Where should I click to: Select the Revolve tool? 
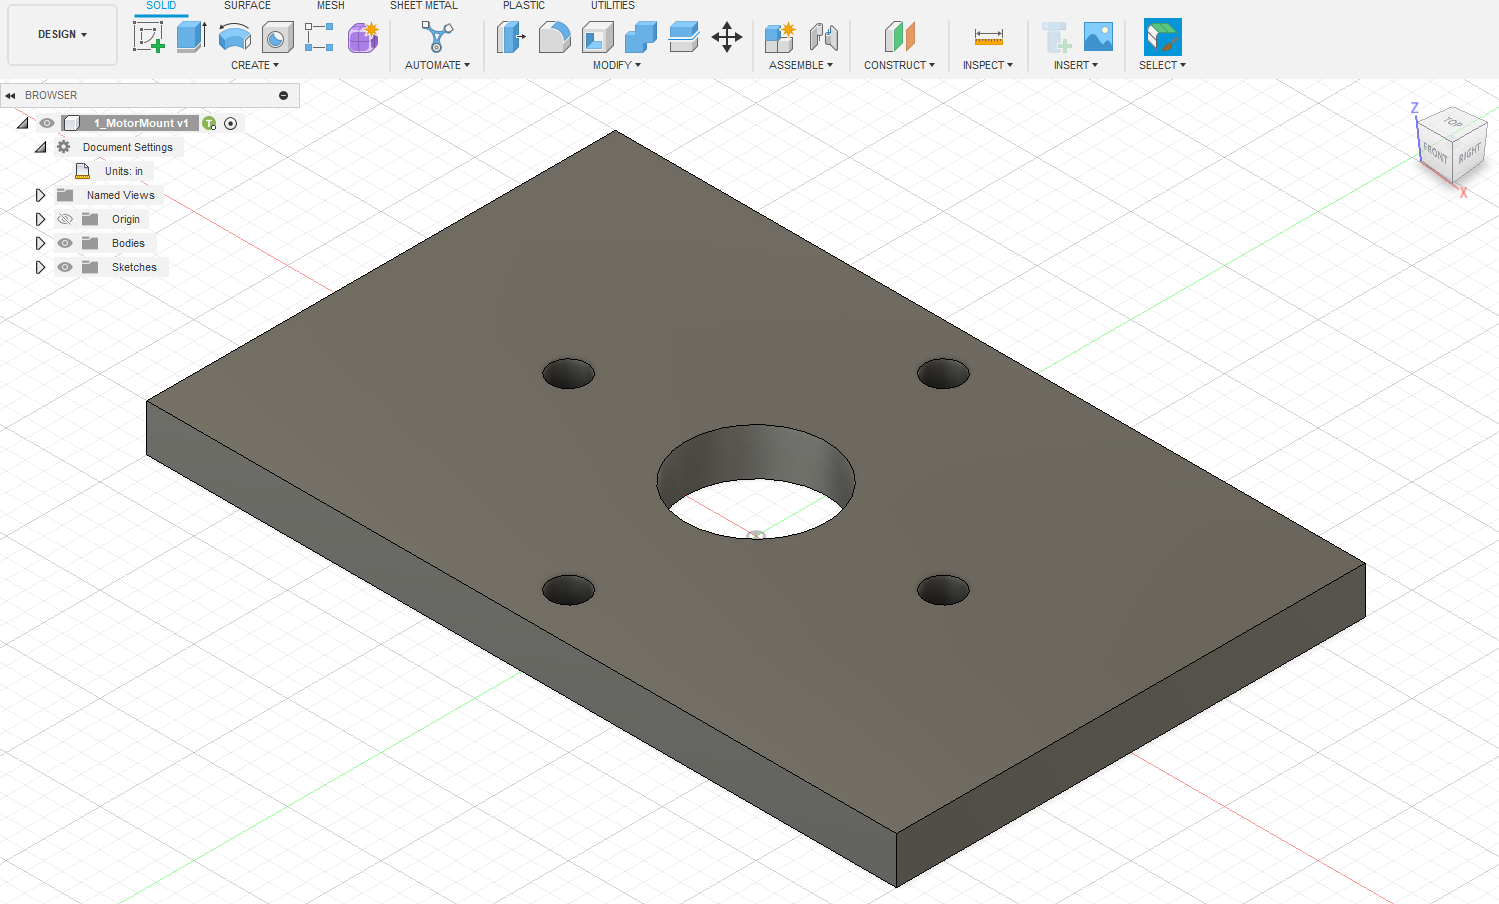tap(234, 38)
